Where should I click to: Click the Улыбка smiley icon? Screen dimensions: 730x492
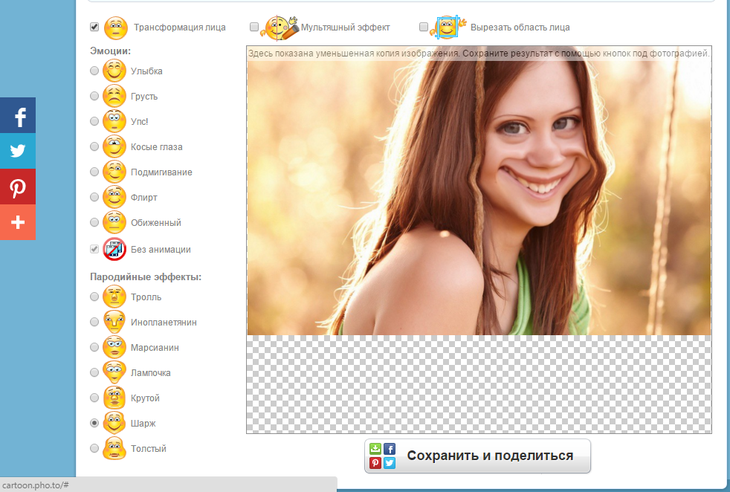115,71
